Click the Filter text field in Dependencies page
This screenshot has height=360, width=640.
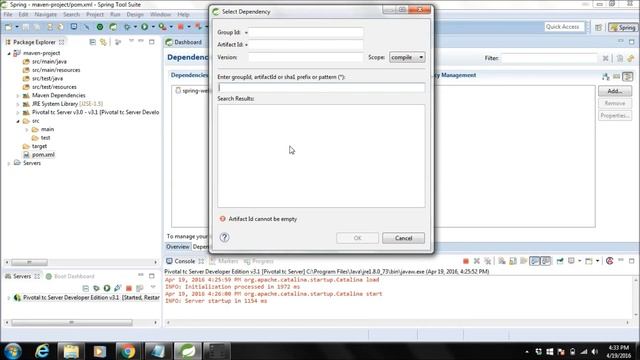[549, 58]
